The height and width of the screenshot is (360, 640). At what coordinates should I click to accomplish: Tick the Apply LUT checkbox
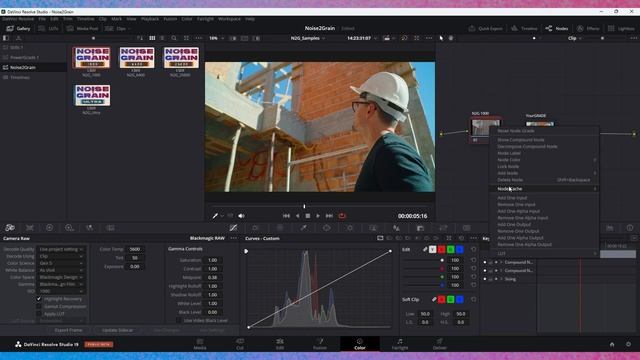coord(39,313)
